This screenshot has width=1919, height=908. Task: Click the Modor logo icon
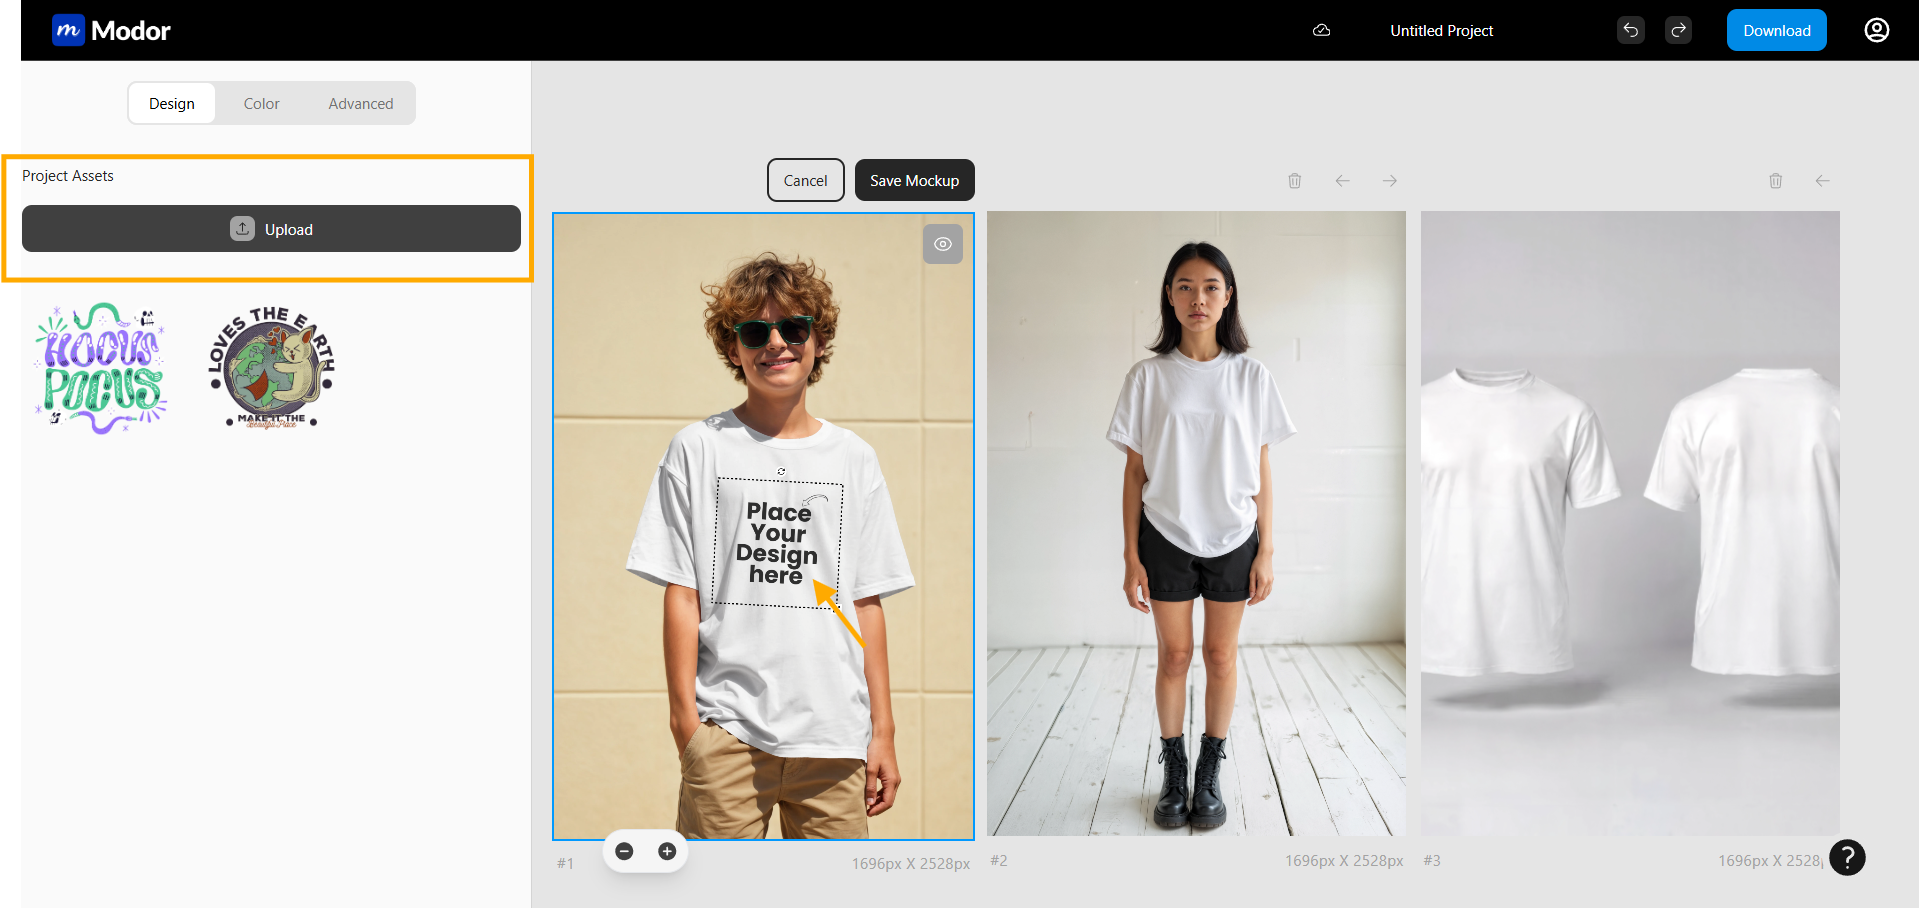click(68, 30)
